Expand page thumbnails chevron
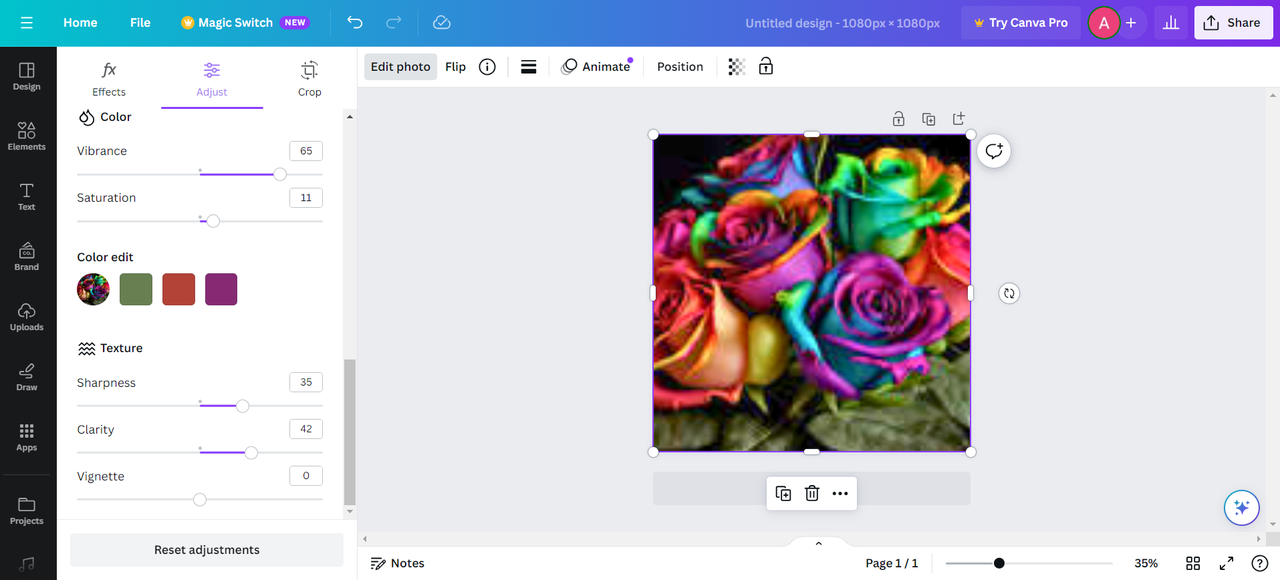 818,543
